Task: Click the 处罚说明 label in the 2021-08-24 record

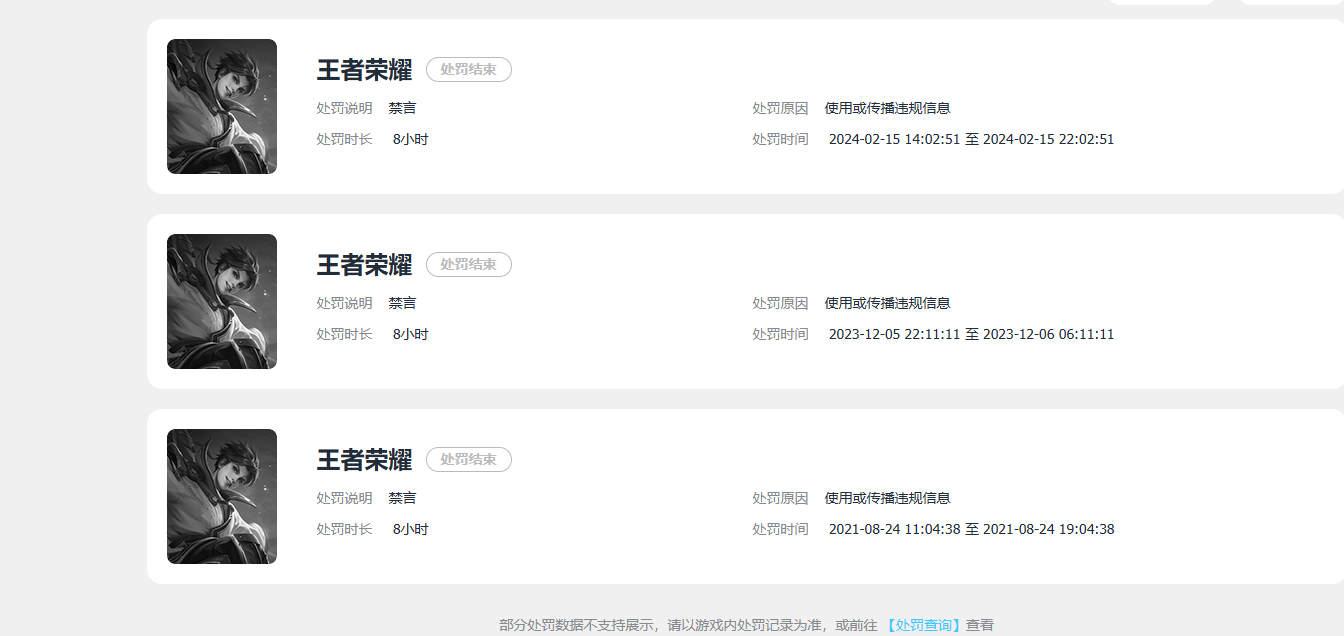Action: 344,498
